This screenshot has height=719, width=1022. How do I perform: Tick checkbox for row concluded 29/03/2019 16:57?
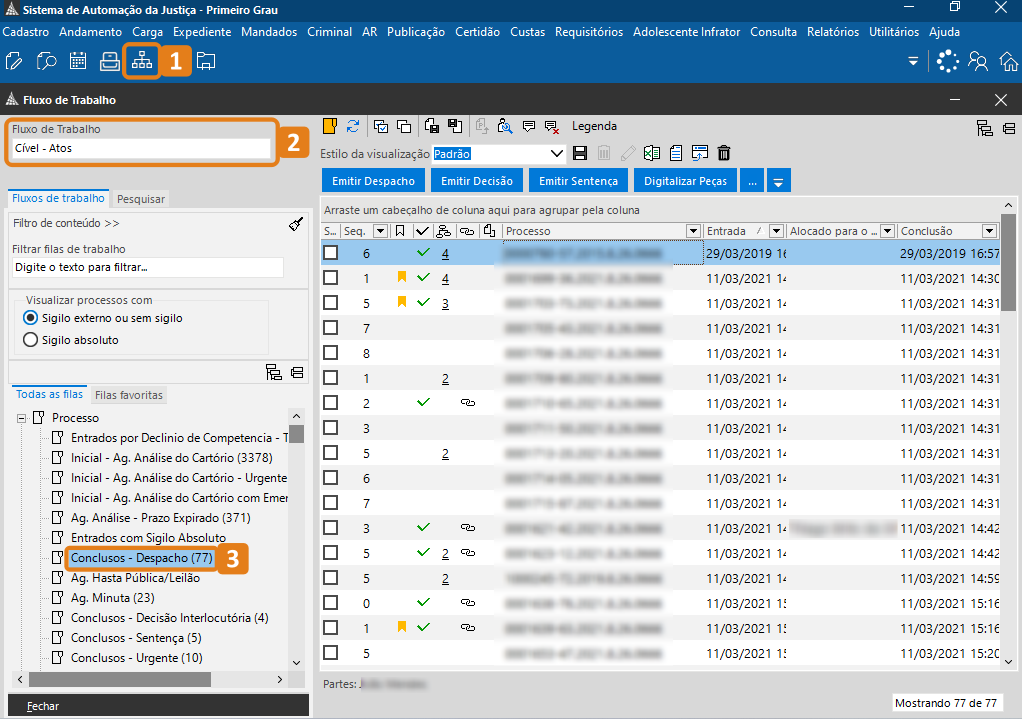[330, 252]
